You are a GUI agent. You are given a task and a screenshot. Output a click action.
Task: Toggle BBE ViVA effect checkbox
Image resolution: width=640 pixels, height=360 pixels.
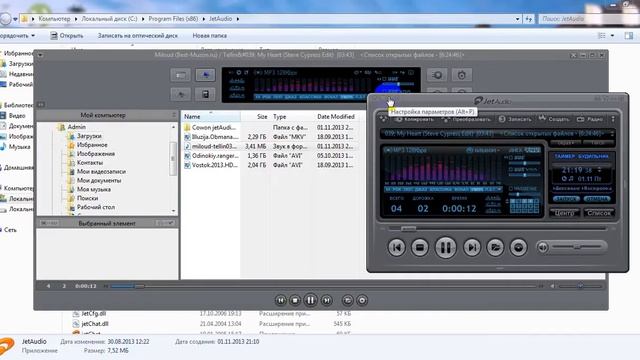point(511,169)
